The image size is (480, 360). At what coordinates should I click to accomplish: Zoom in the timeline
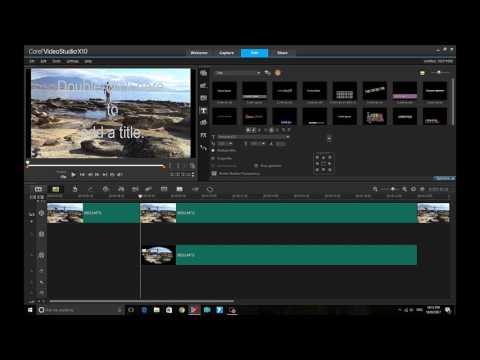coord(404,189)
